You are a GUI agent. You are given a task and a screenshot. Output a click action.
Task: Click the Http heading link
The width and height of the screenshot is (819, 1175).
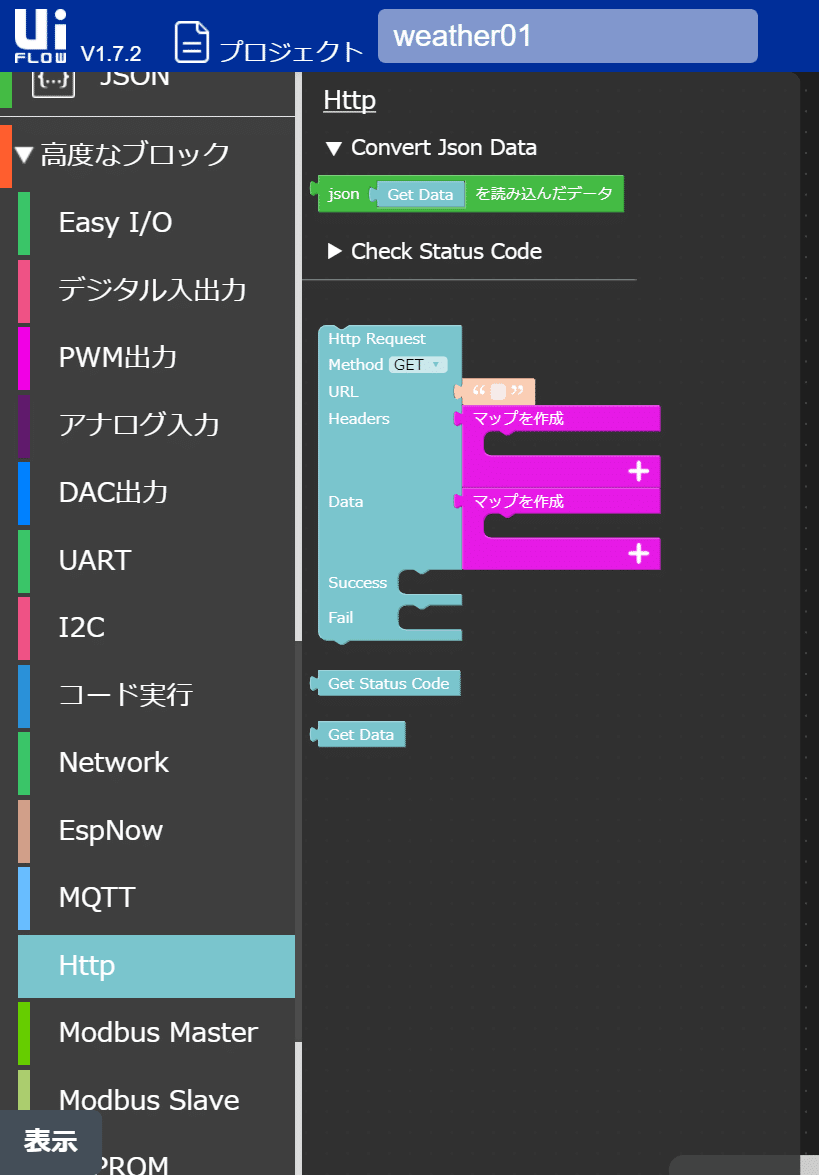[349, 100]
